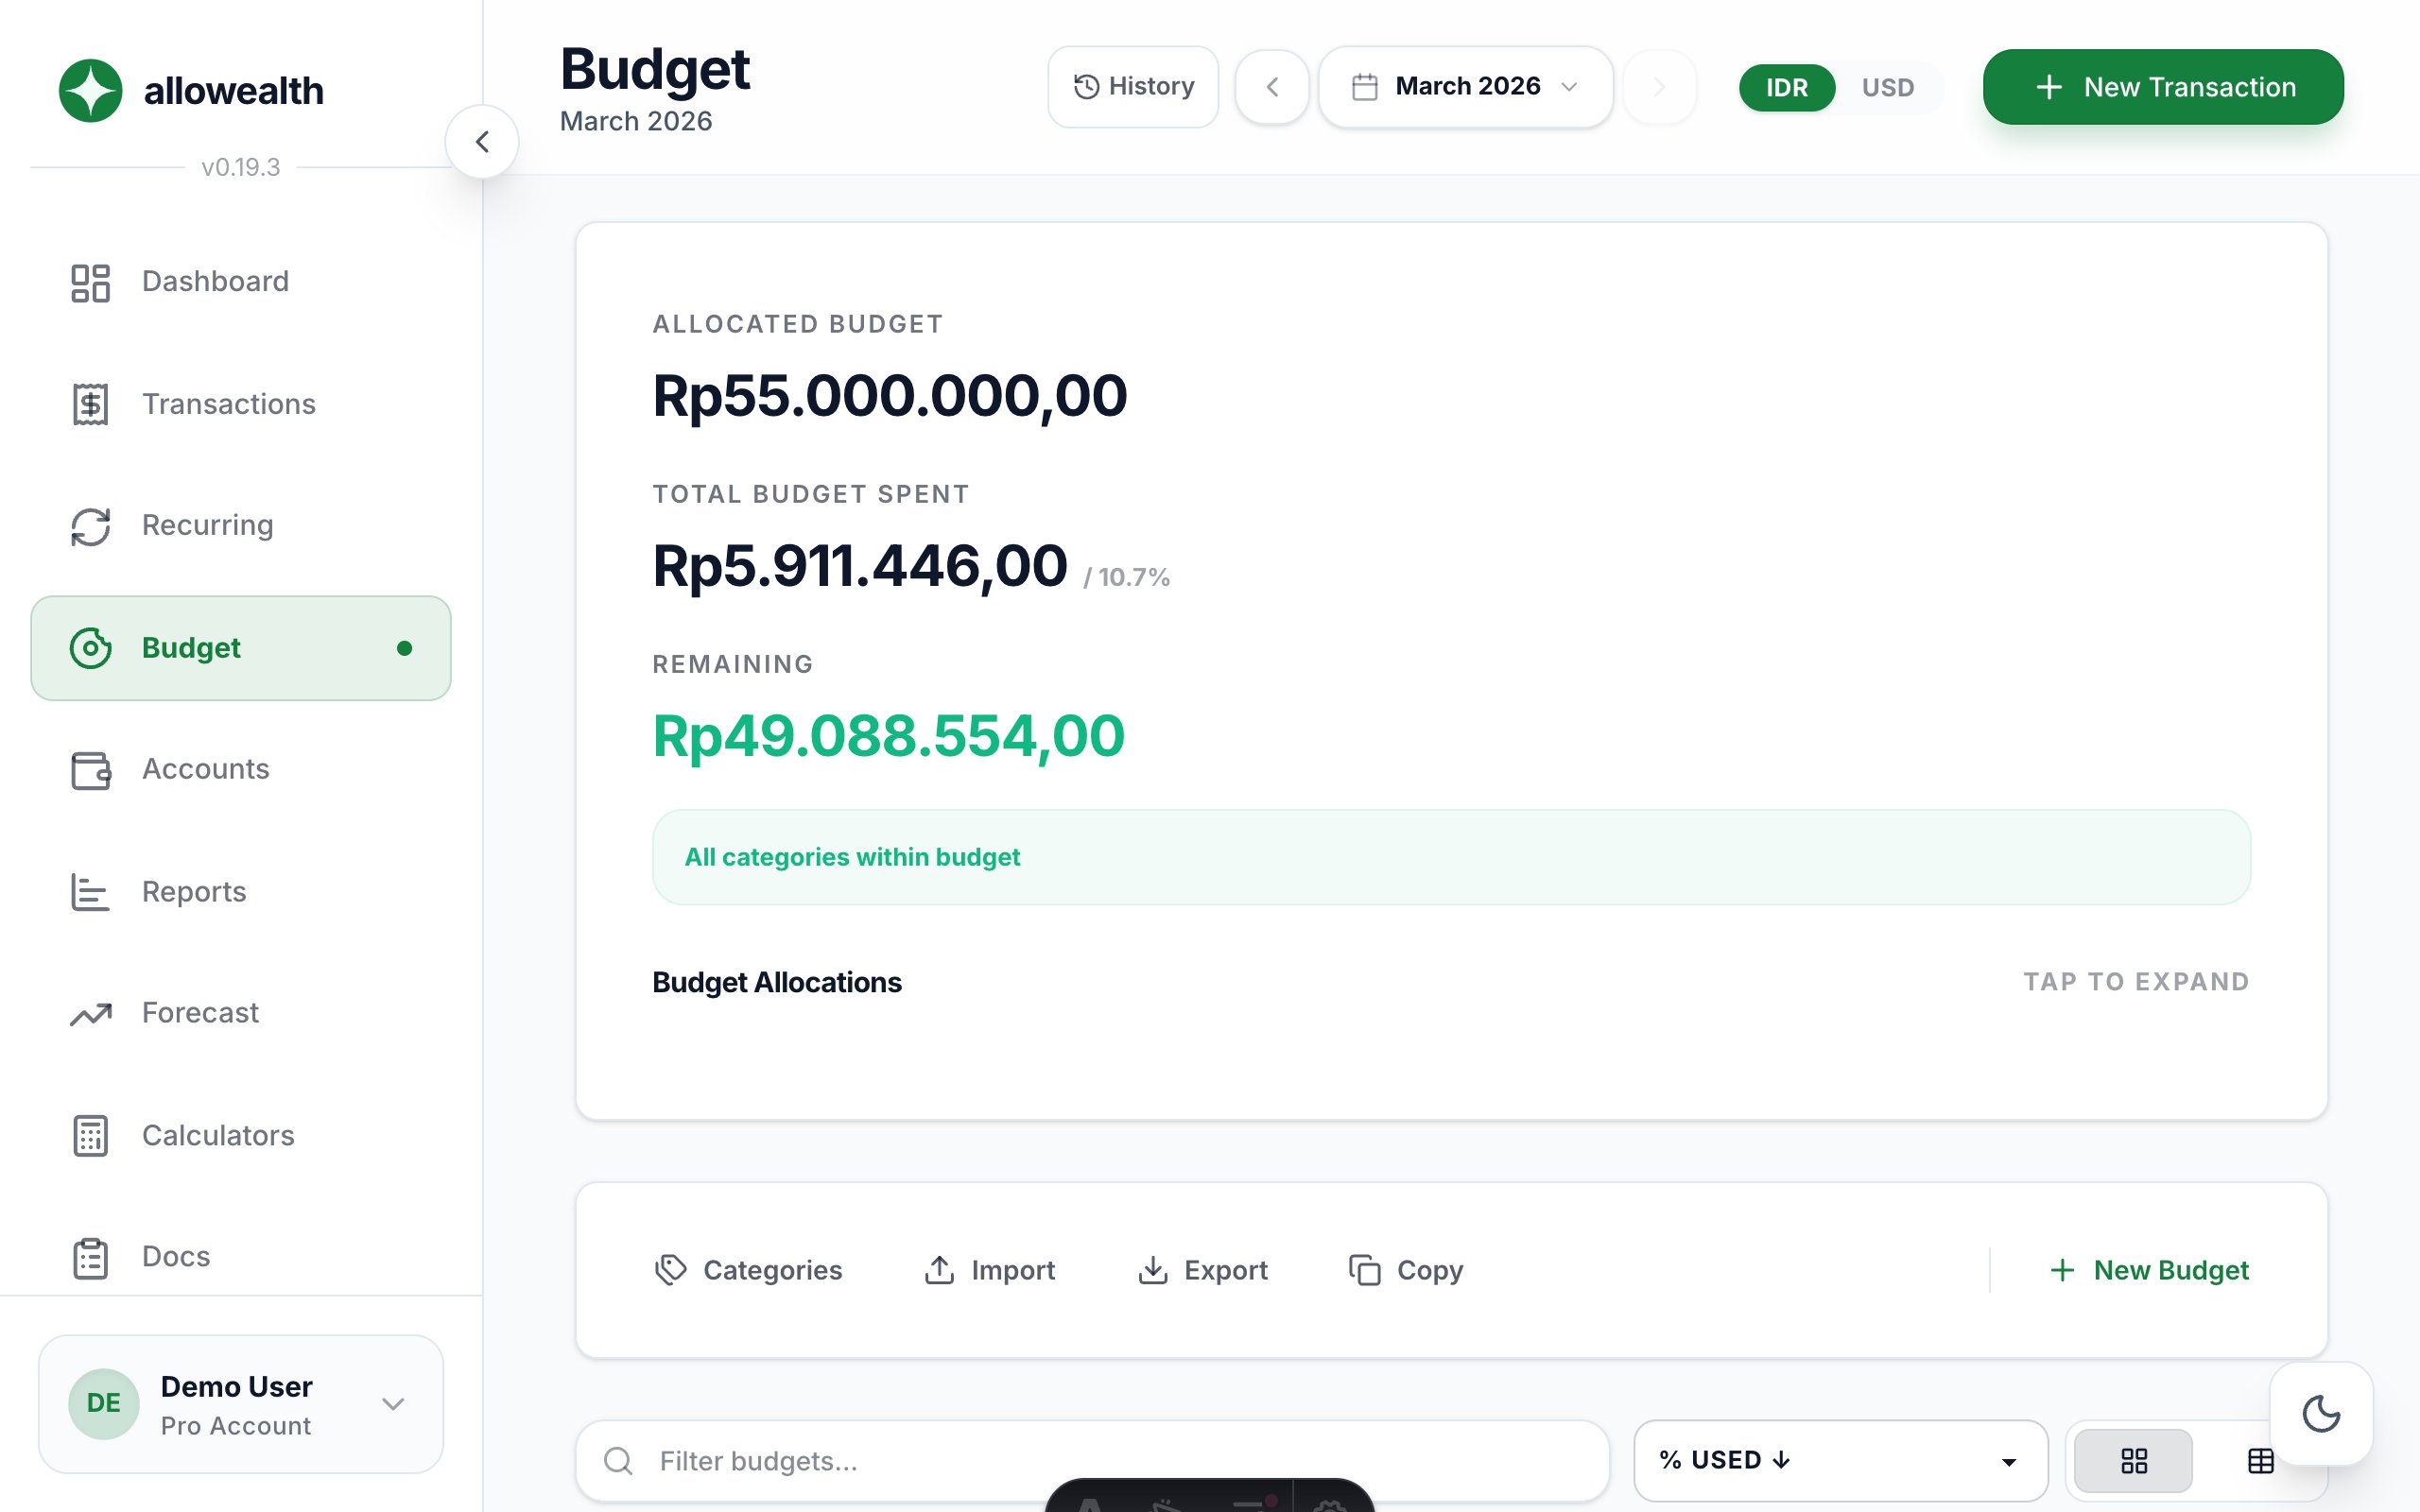Create a New Transaction
The height and width of the screenshot is (1512, 2420).
pyautogui.click(x=2162, y=87)
